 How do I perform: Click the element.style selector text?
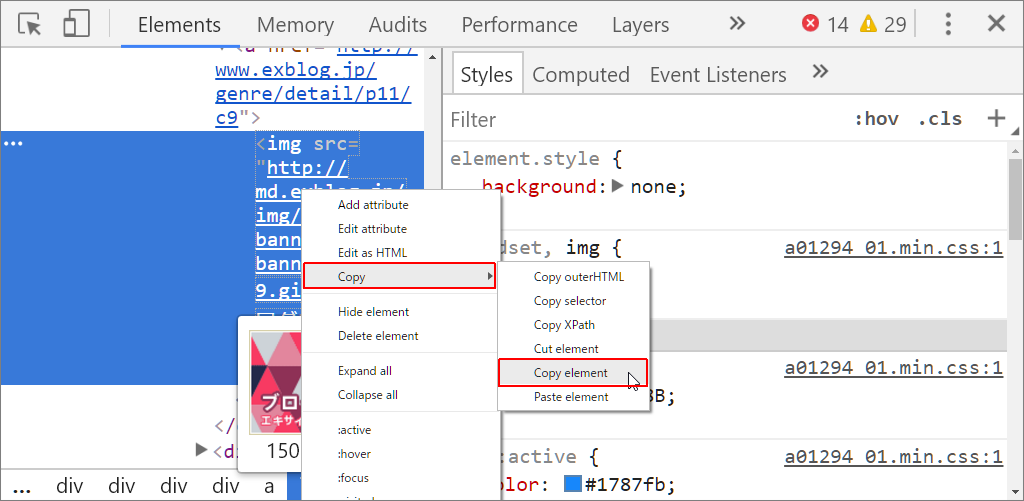pos(525,159)
